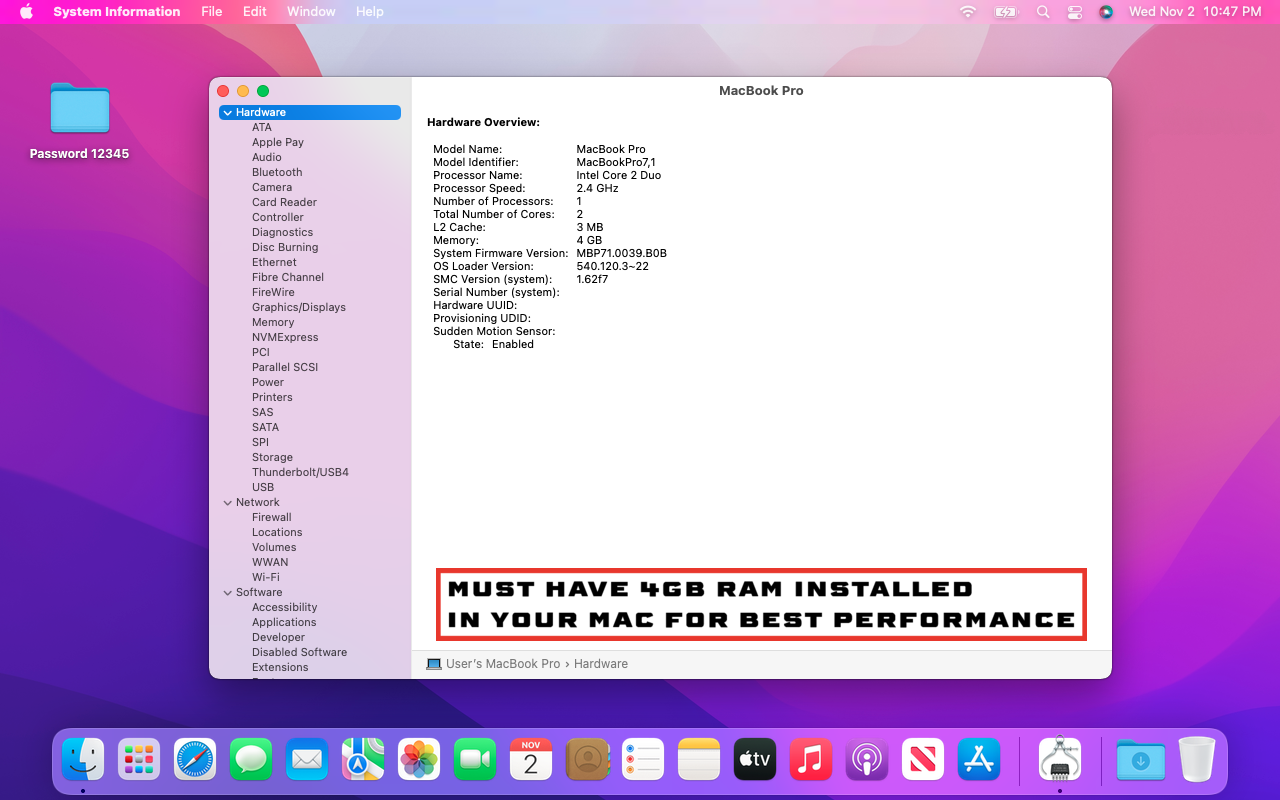
Task: Open the Apple menu
Action: point(26,11)
